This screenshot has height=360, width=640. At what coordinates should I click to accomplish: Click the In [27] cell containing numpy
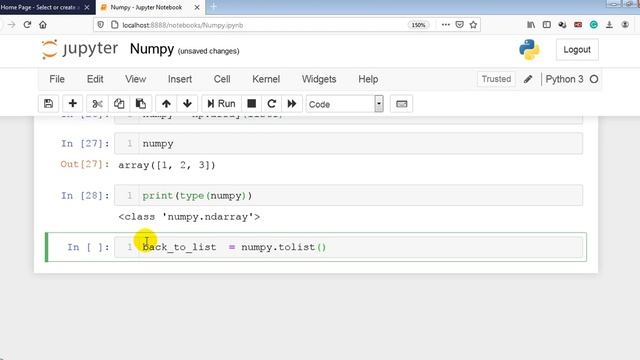349,143
